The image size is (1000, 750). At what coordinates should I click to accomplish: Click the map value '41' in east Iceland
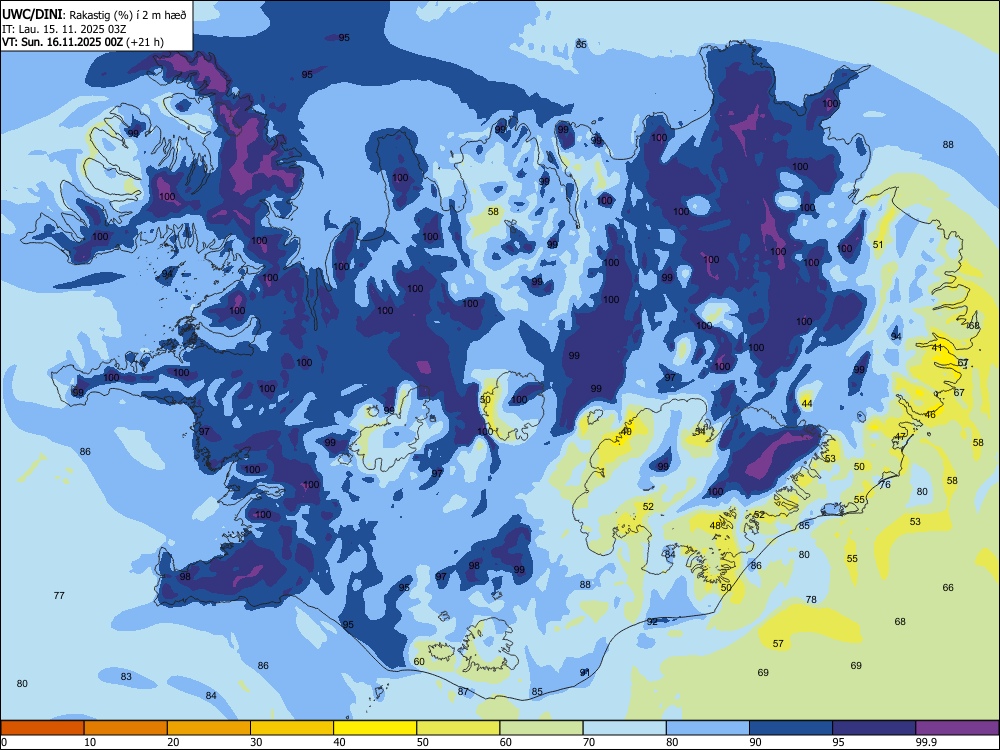click(x=937, y=348)
